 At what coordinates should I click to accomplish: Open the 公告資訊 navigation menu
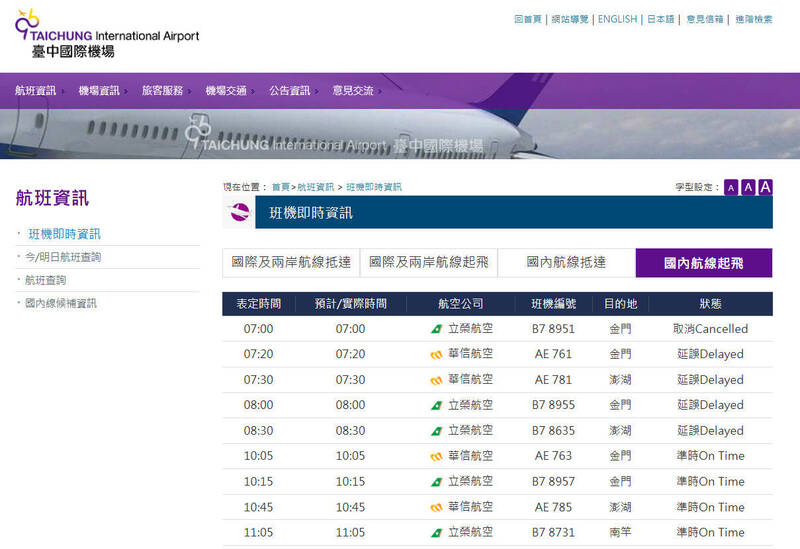(x=289, y=91)
